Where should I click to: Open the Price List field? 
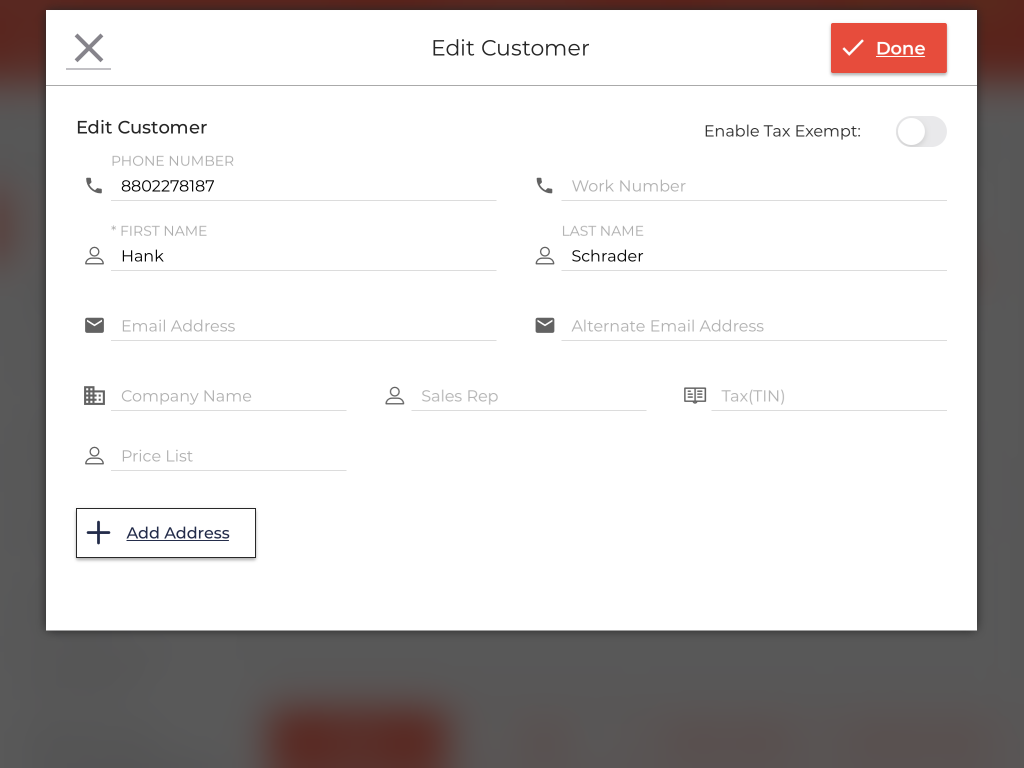click(x=228, y=456)
